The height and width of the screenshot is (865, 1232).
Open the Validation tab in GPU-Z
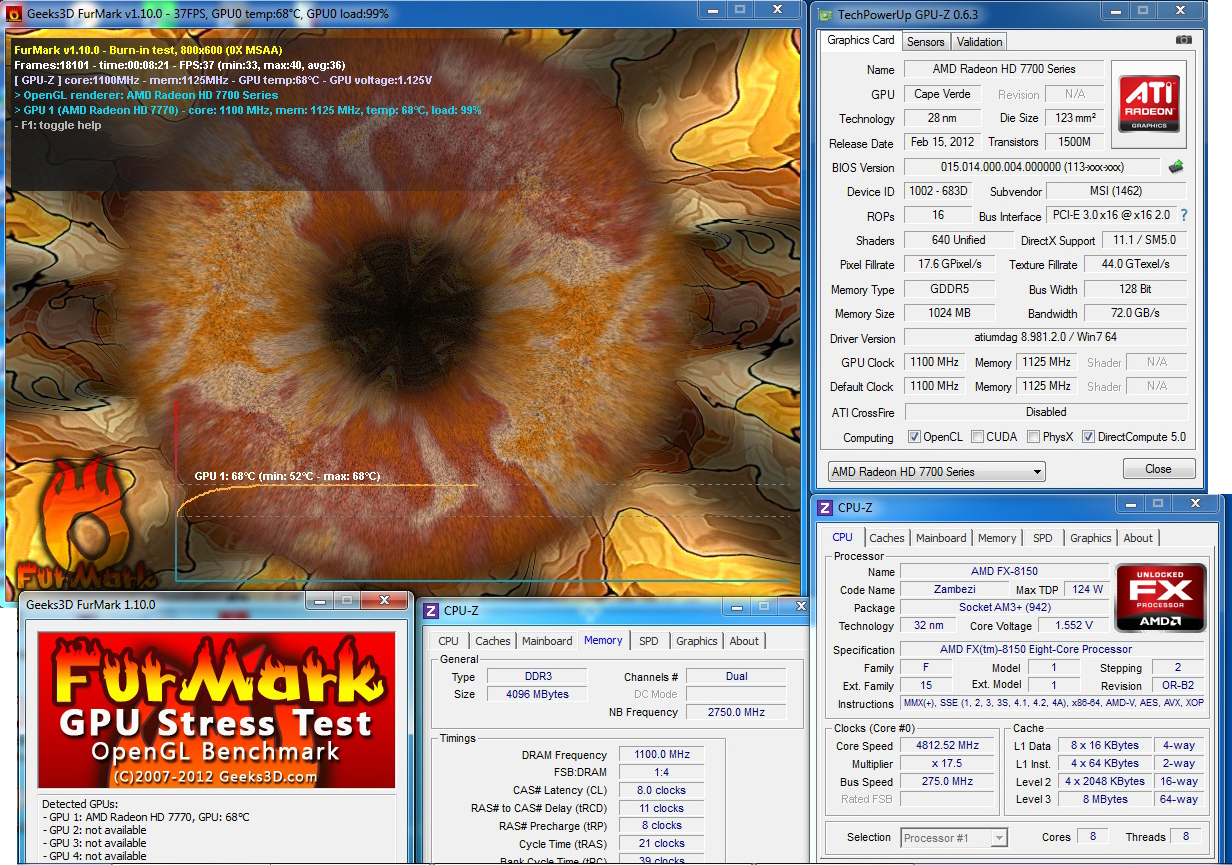979,42
